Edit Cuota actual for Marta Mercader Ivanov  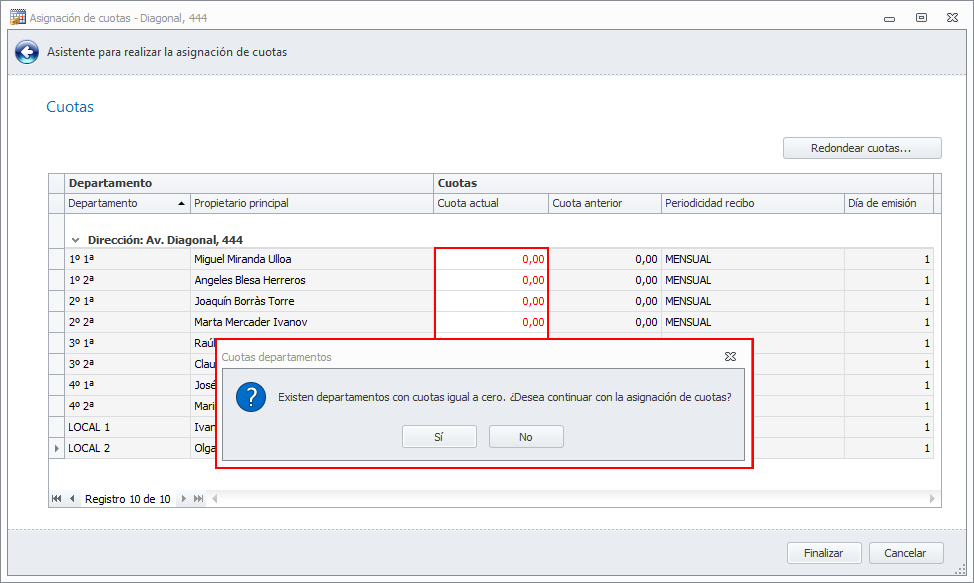coord(491,322)
